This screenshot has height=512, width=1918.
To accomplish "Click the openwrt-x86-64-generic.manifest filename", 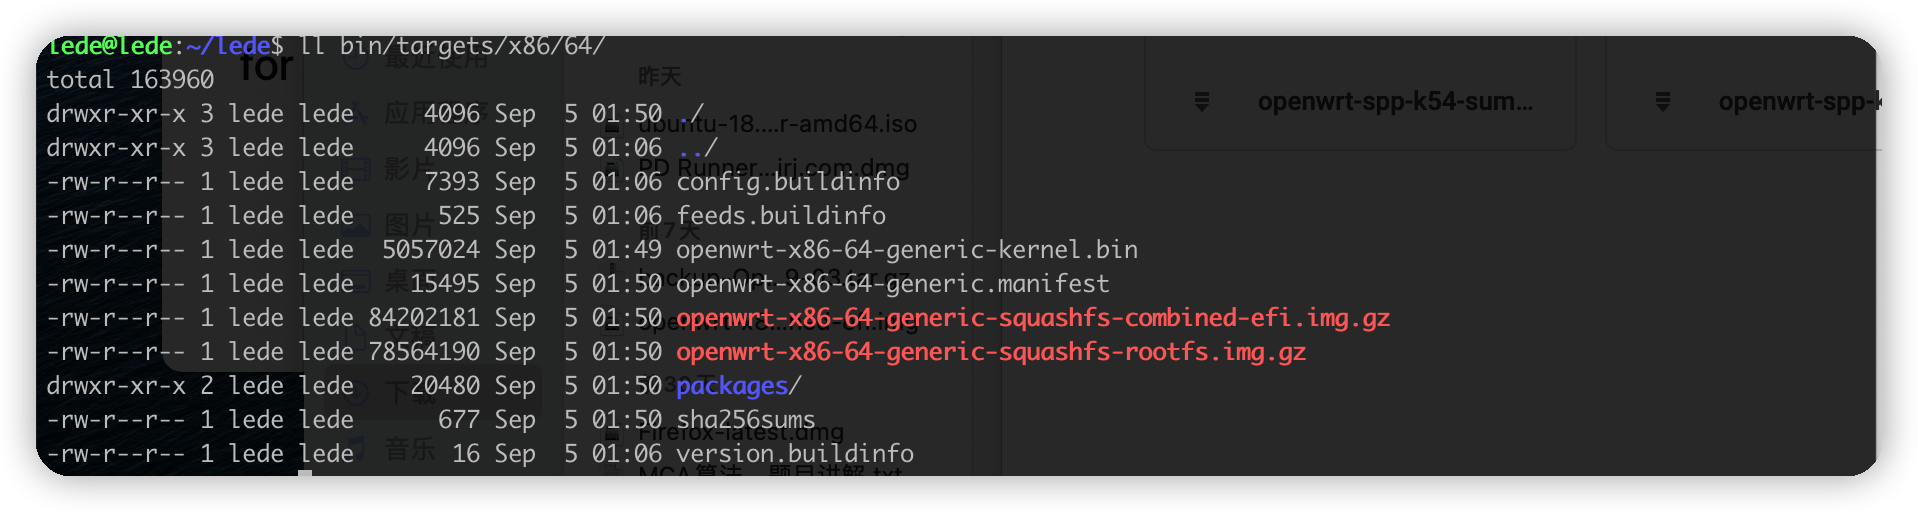I will 893,284.
